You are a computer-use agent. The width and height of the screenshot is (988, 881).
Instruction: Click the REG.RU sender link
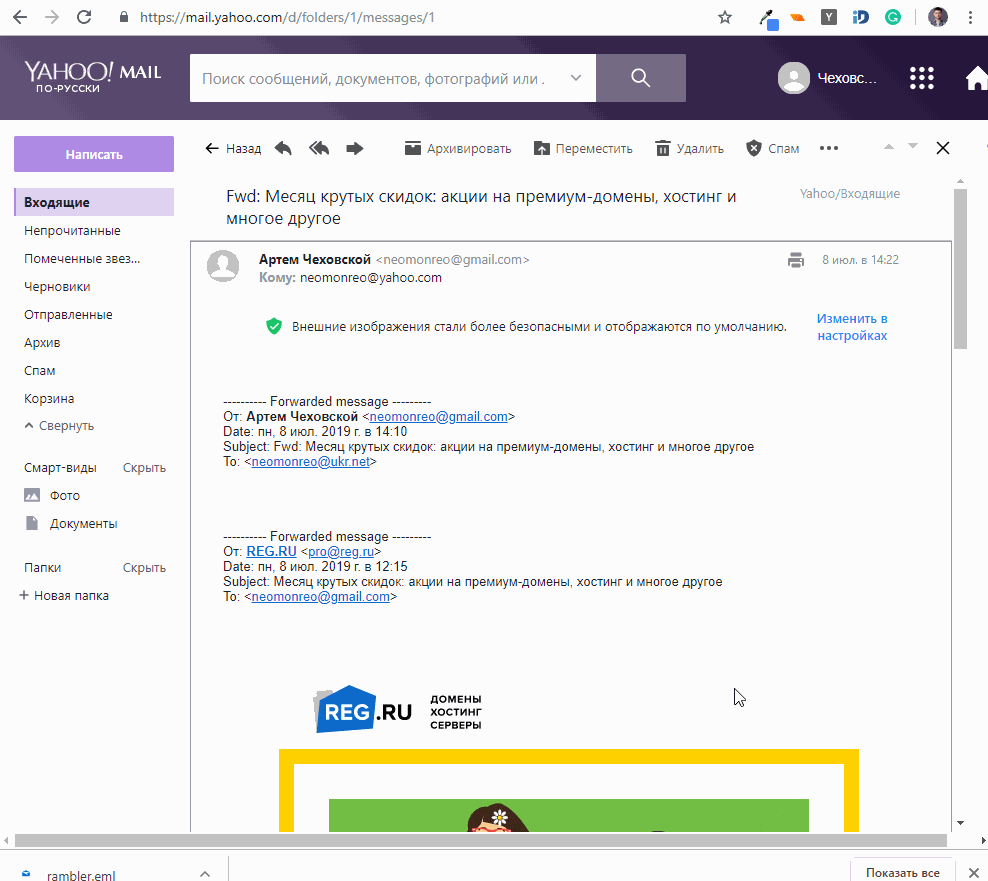271,551
